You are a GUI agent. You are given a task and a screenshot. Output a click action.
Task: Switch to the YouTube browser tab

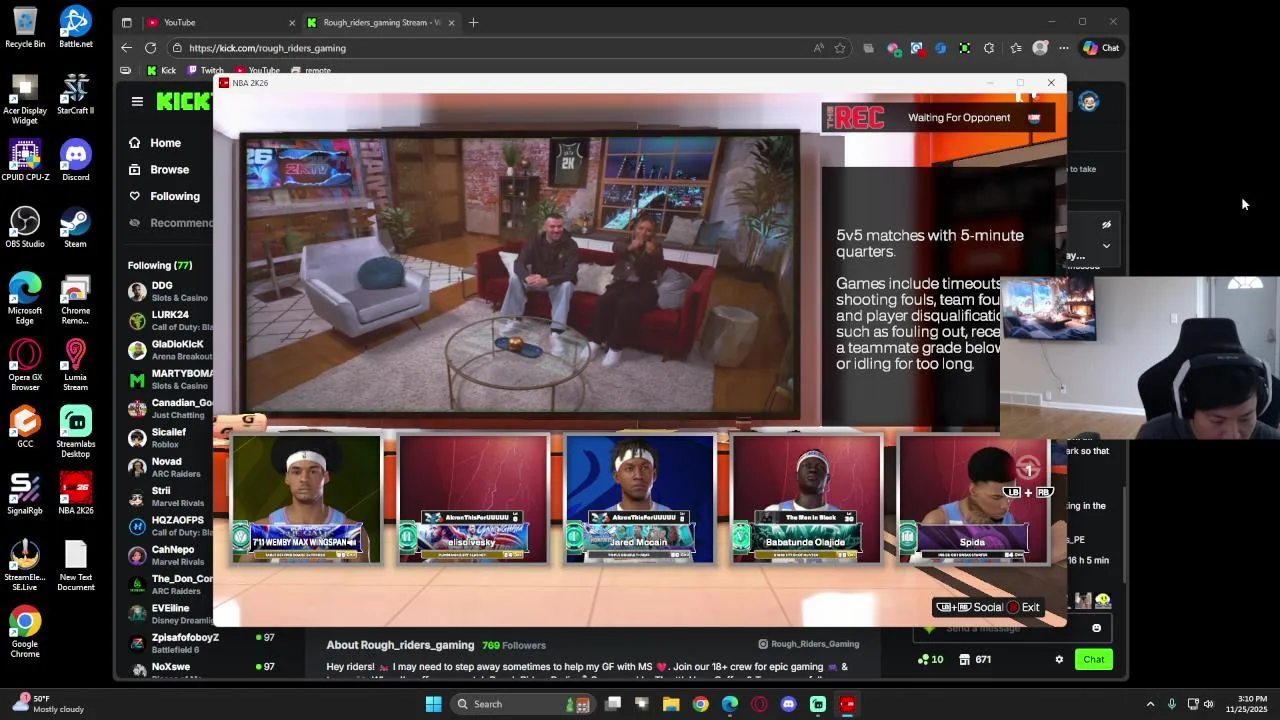(x=220, y=22)
